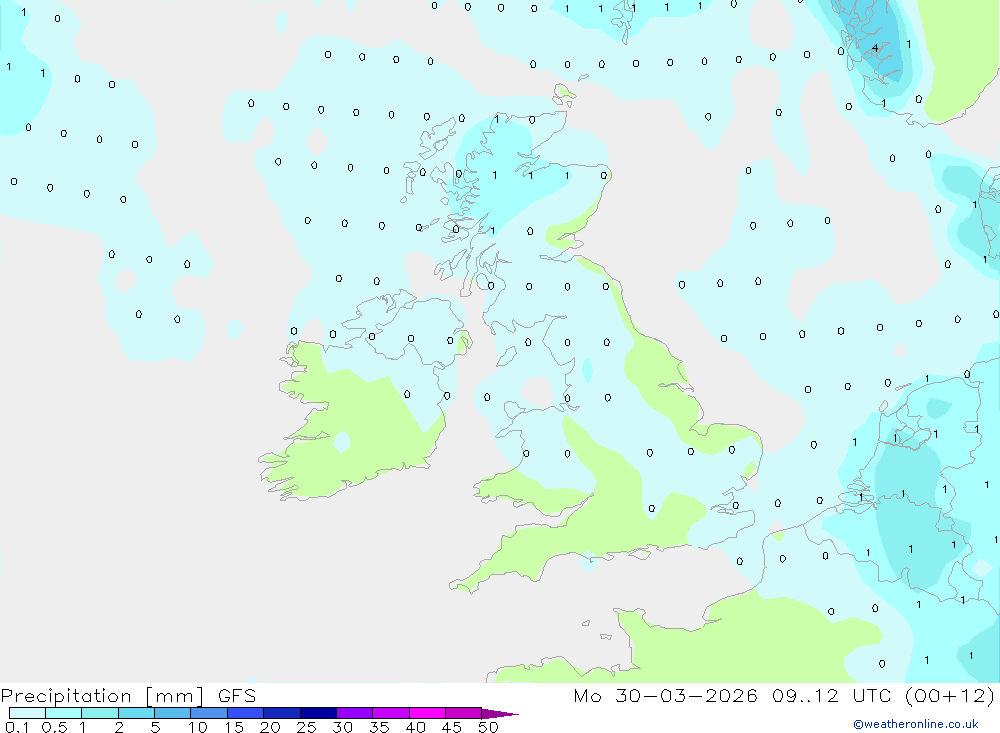The image size is (1000, 733).
Task: Click the "0.5" legend scale label
Action: (x=54, y=727)
